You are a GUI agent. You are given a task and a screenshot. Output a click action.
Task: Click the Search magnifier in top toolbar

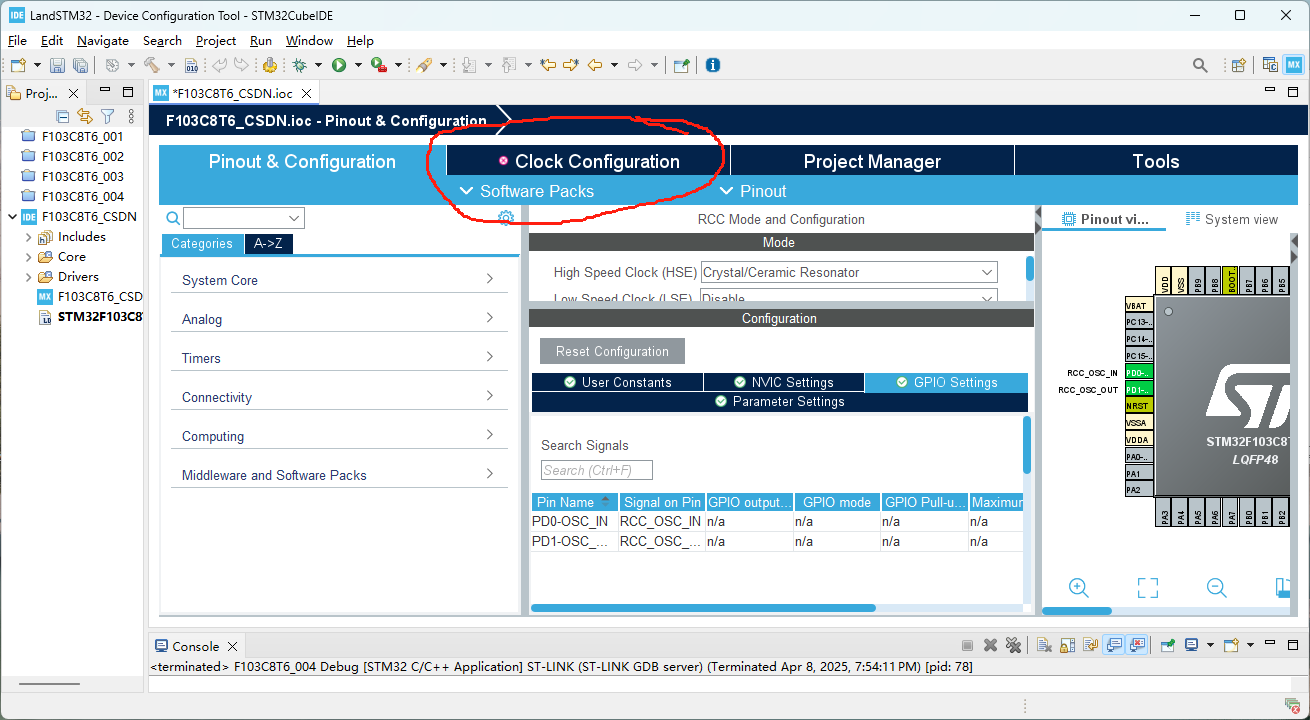tap(1200, 65)
